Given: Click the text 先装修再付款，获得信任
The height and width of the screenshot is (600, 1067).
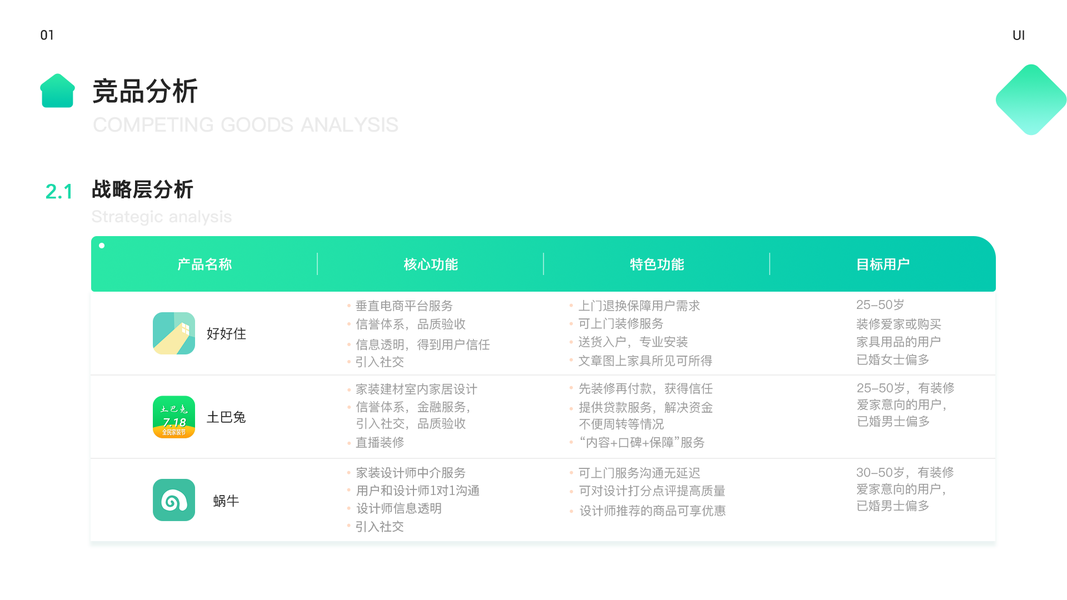Looking at the screenshot, I should [x=646, y=388].
